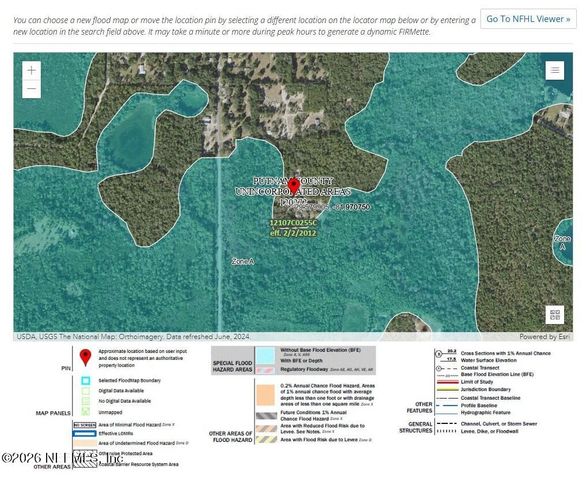Image resolution: width=587 pixels, height=480 pixels.
Task: Click the Regulatory Floodway legend swatch
Action: tap(266, 370)
